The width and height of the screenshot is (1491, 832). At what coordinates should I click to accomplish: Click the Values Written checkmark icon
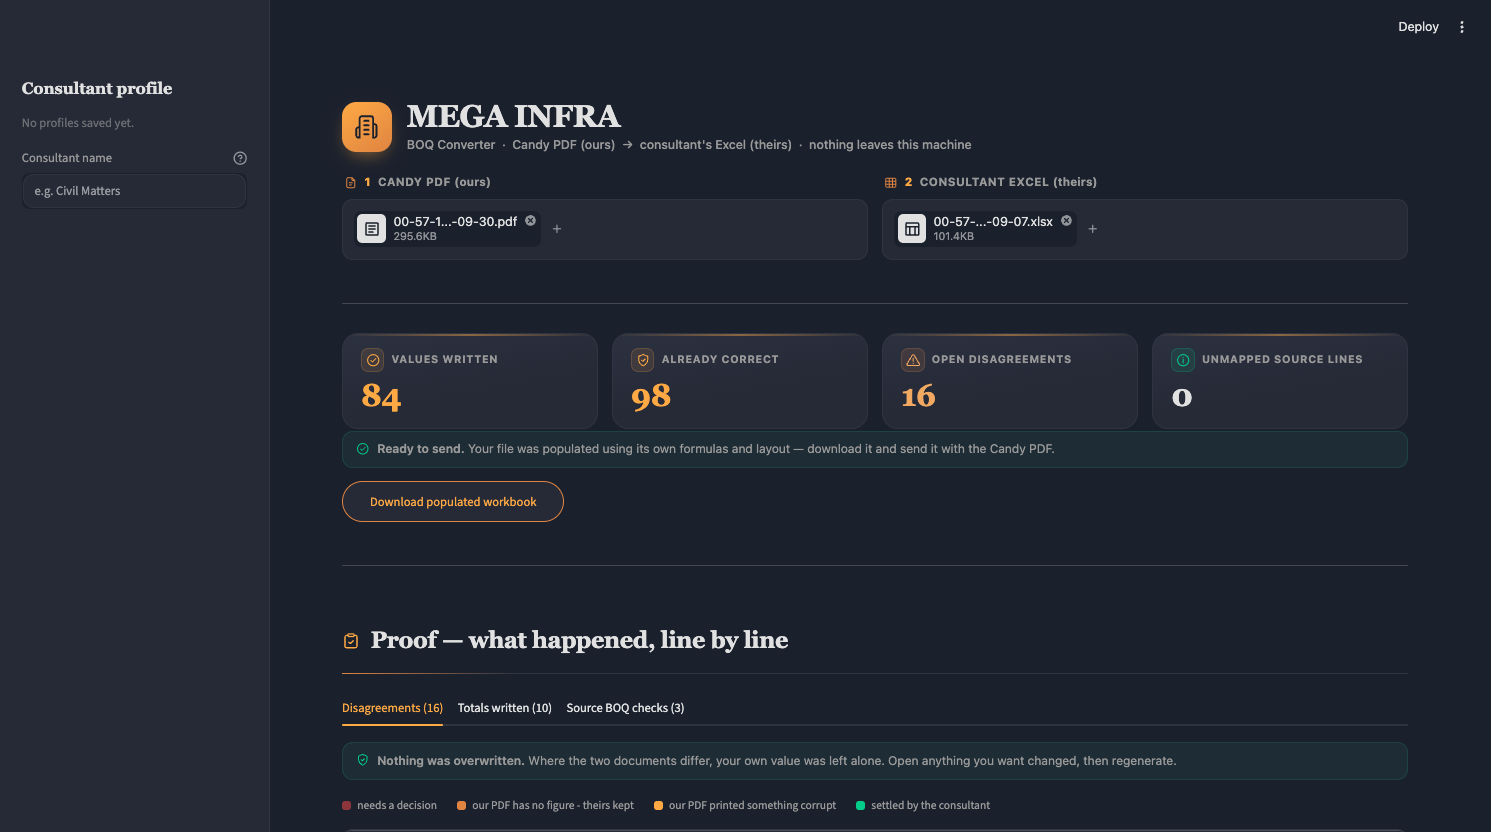tap(373, 360)
